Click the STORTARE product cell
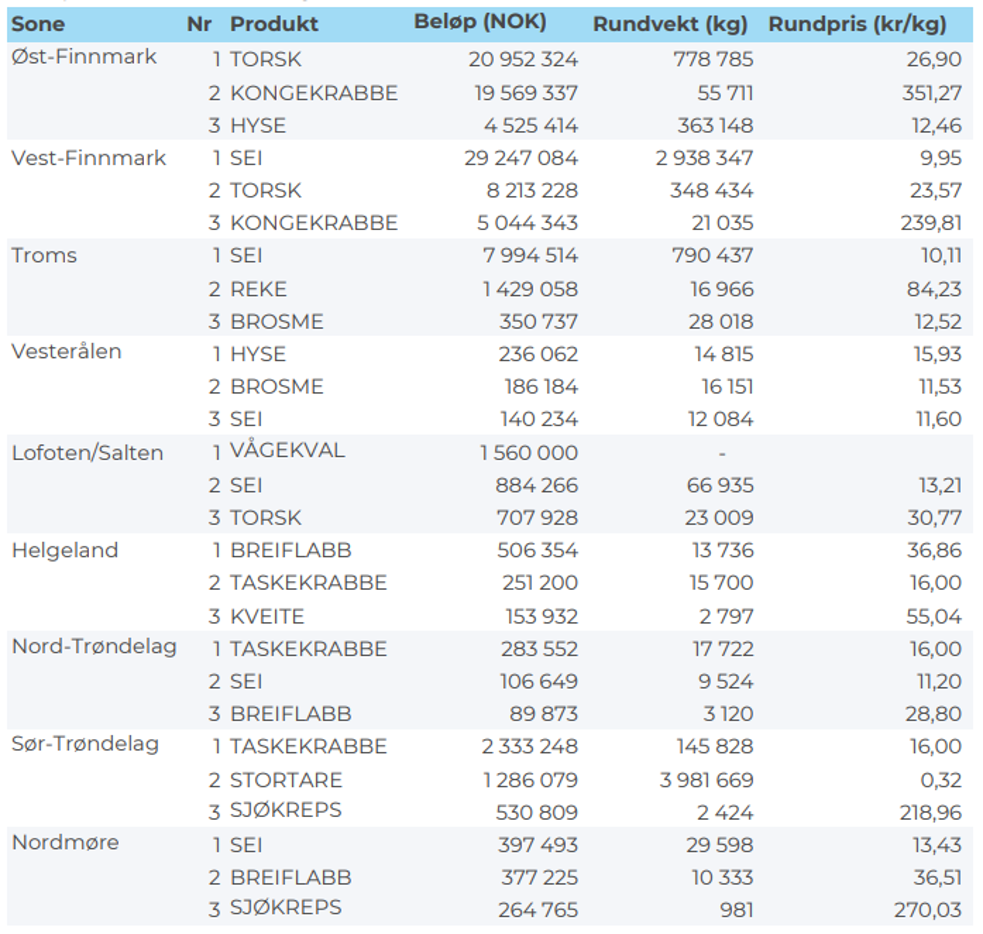983x934 pixels. click(x=286, y=780)
